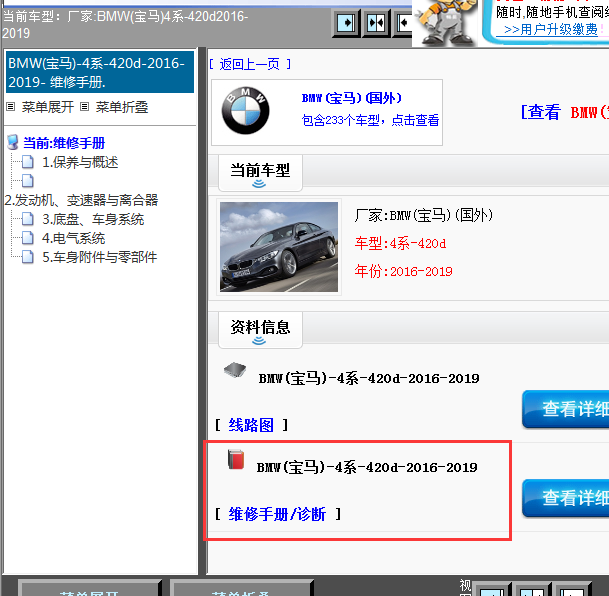609x596 pixels.
Task: Click page icon above 2.发动机、变速器与离合器
Action: click(x=28, y=181)
